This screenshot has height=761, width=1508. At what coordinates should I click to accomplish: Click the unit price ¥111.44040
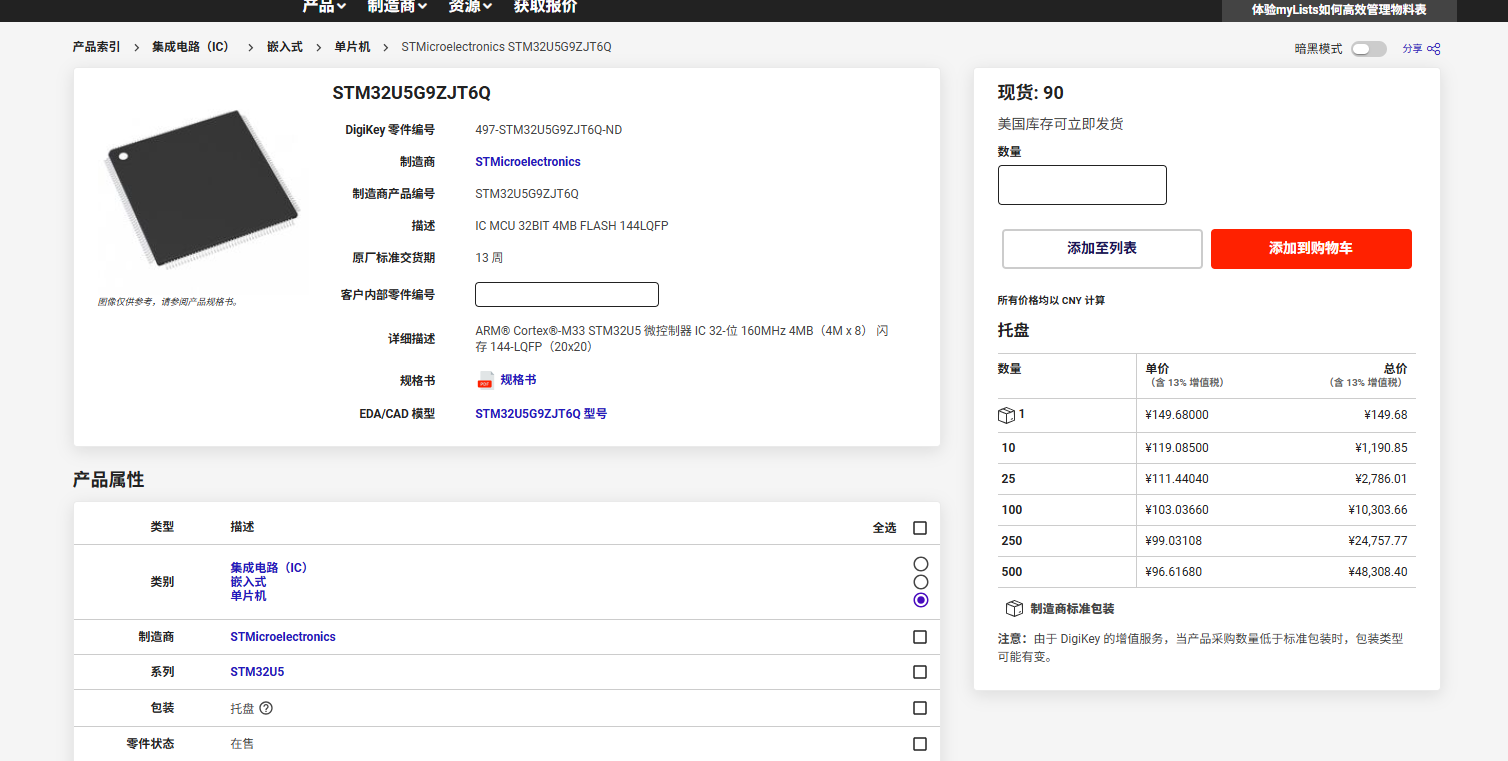pyautogui.click(x=1177, y=479)
